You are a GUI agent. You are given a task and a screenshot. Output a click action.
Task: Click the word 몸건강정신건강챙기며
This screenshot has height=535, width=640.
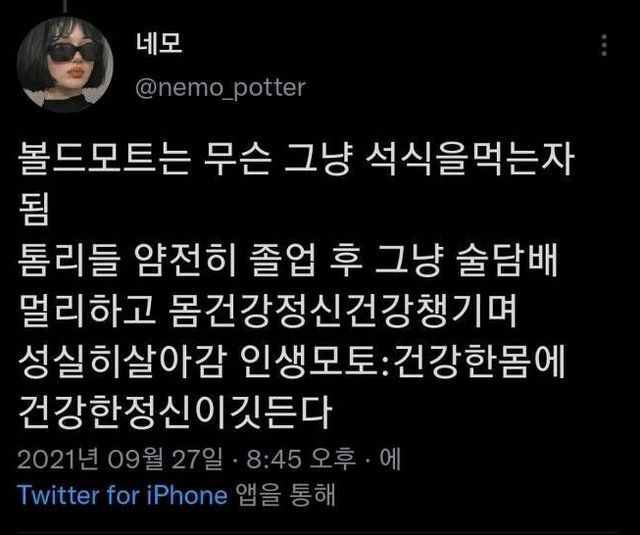pyautogui.click(x=342, y=310)
